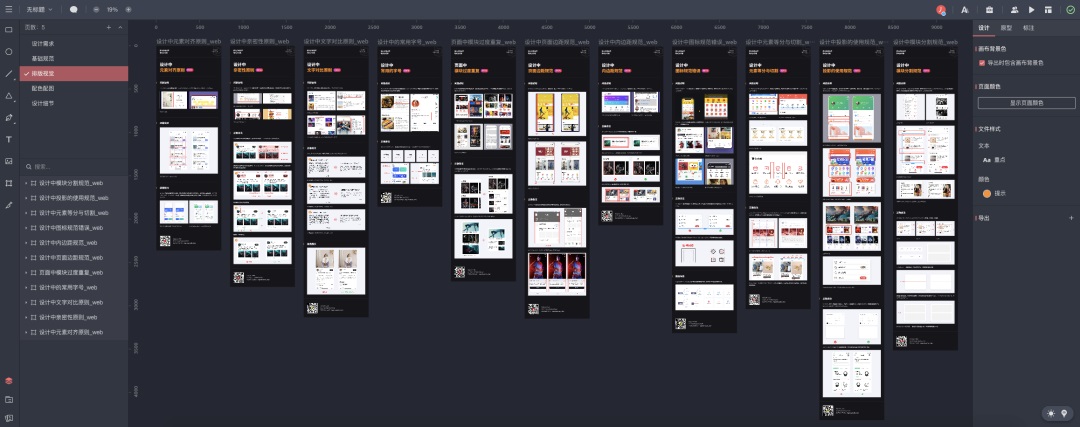1080x427 pixels.
Task: Expand the 设计中页面边距规范_web layer
Action: tap(26, 258)
